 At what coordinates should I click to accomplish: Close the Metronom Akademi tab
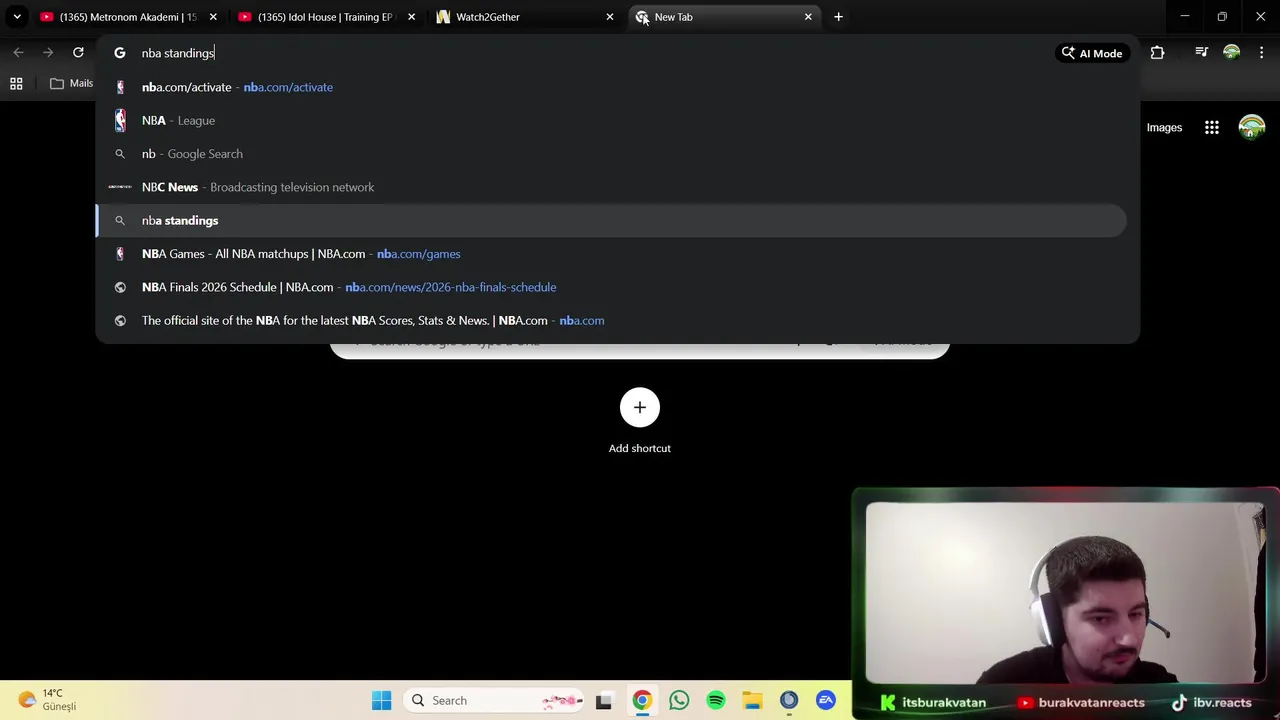(213, 17)
